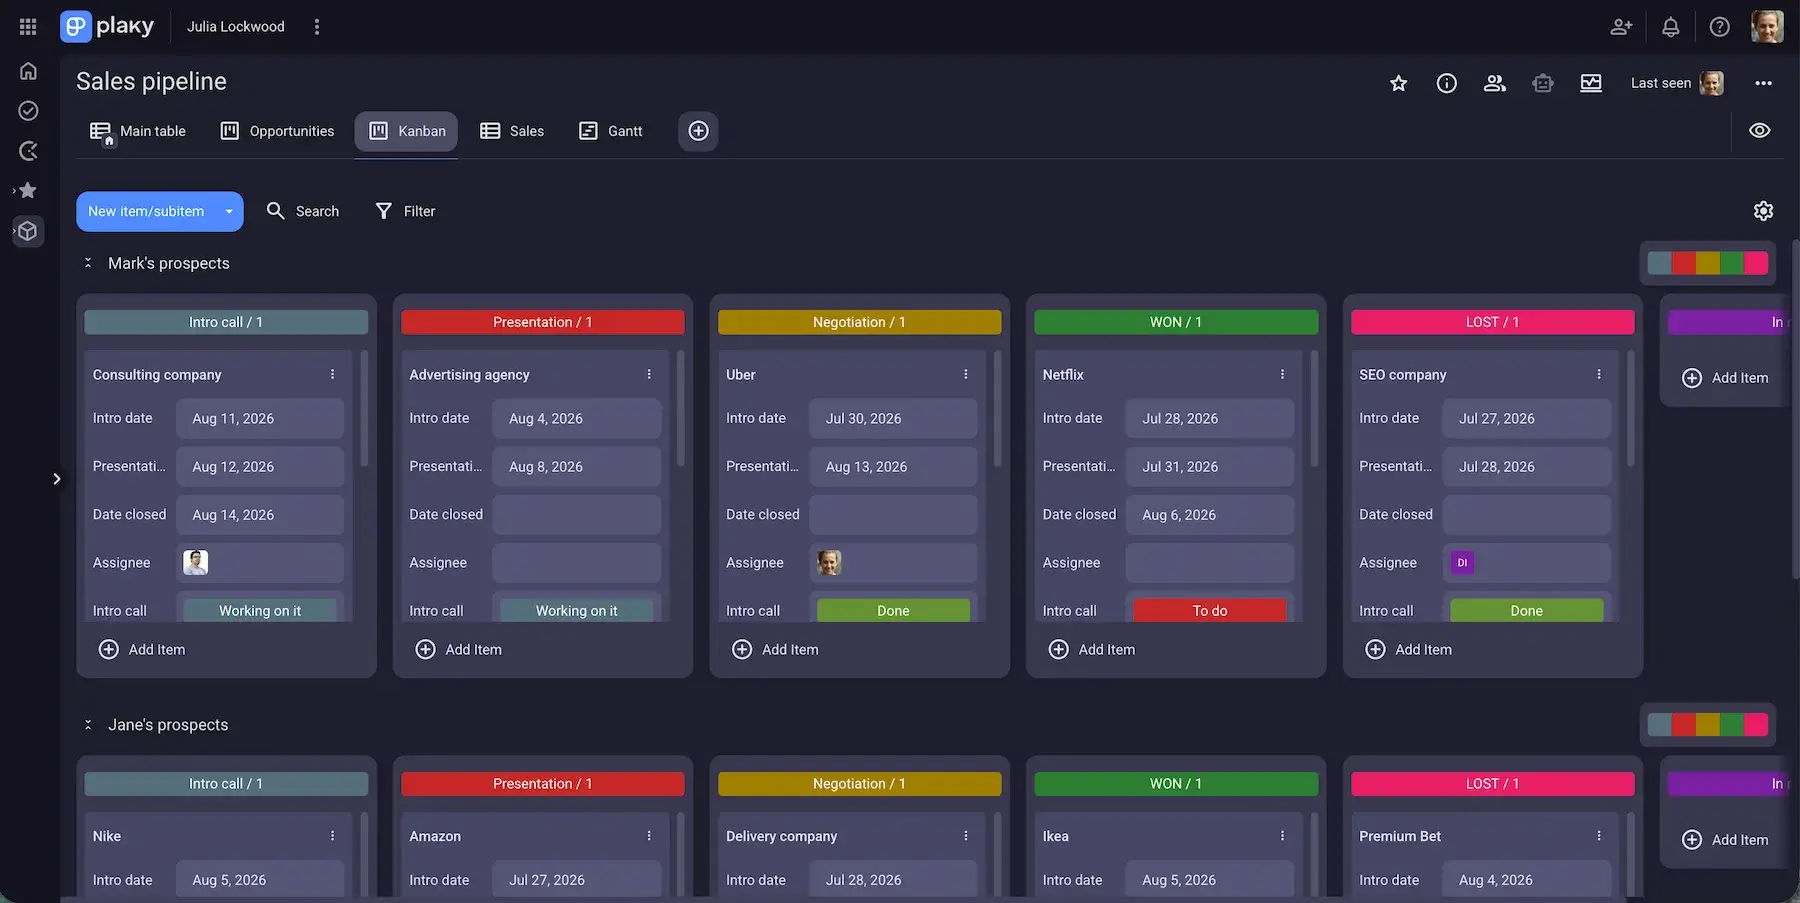Open the Ikea card three-dot menu
Image resolution: width=1800 pixels, height=903 pixels.
click(1282, 836)
